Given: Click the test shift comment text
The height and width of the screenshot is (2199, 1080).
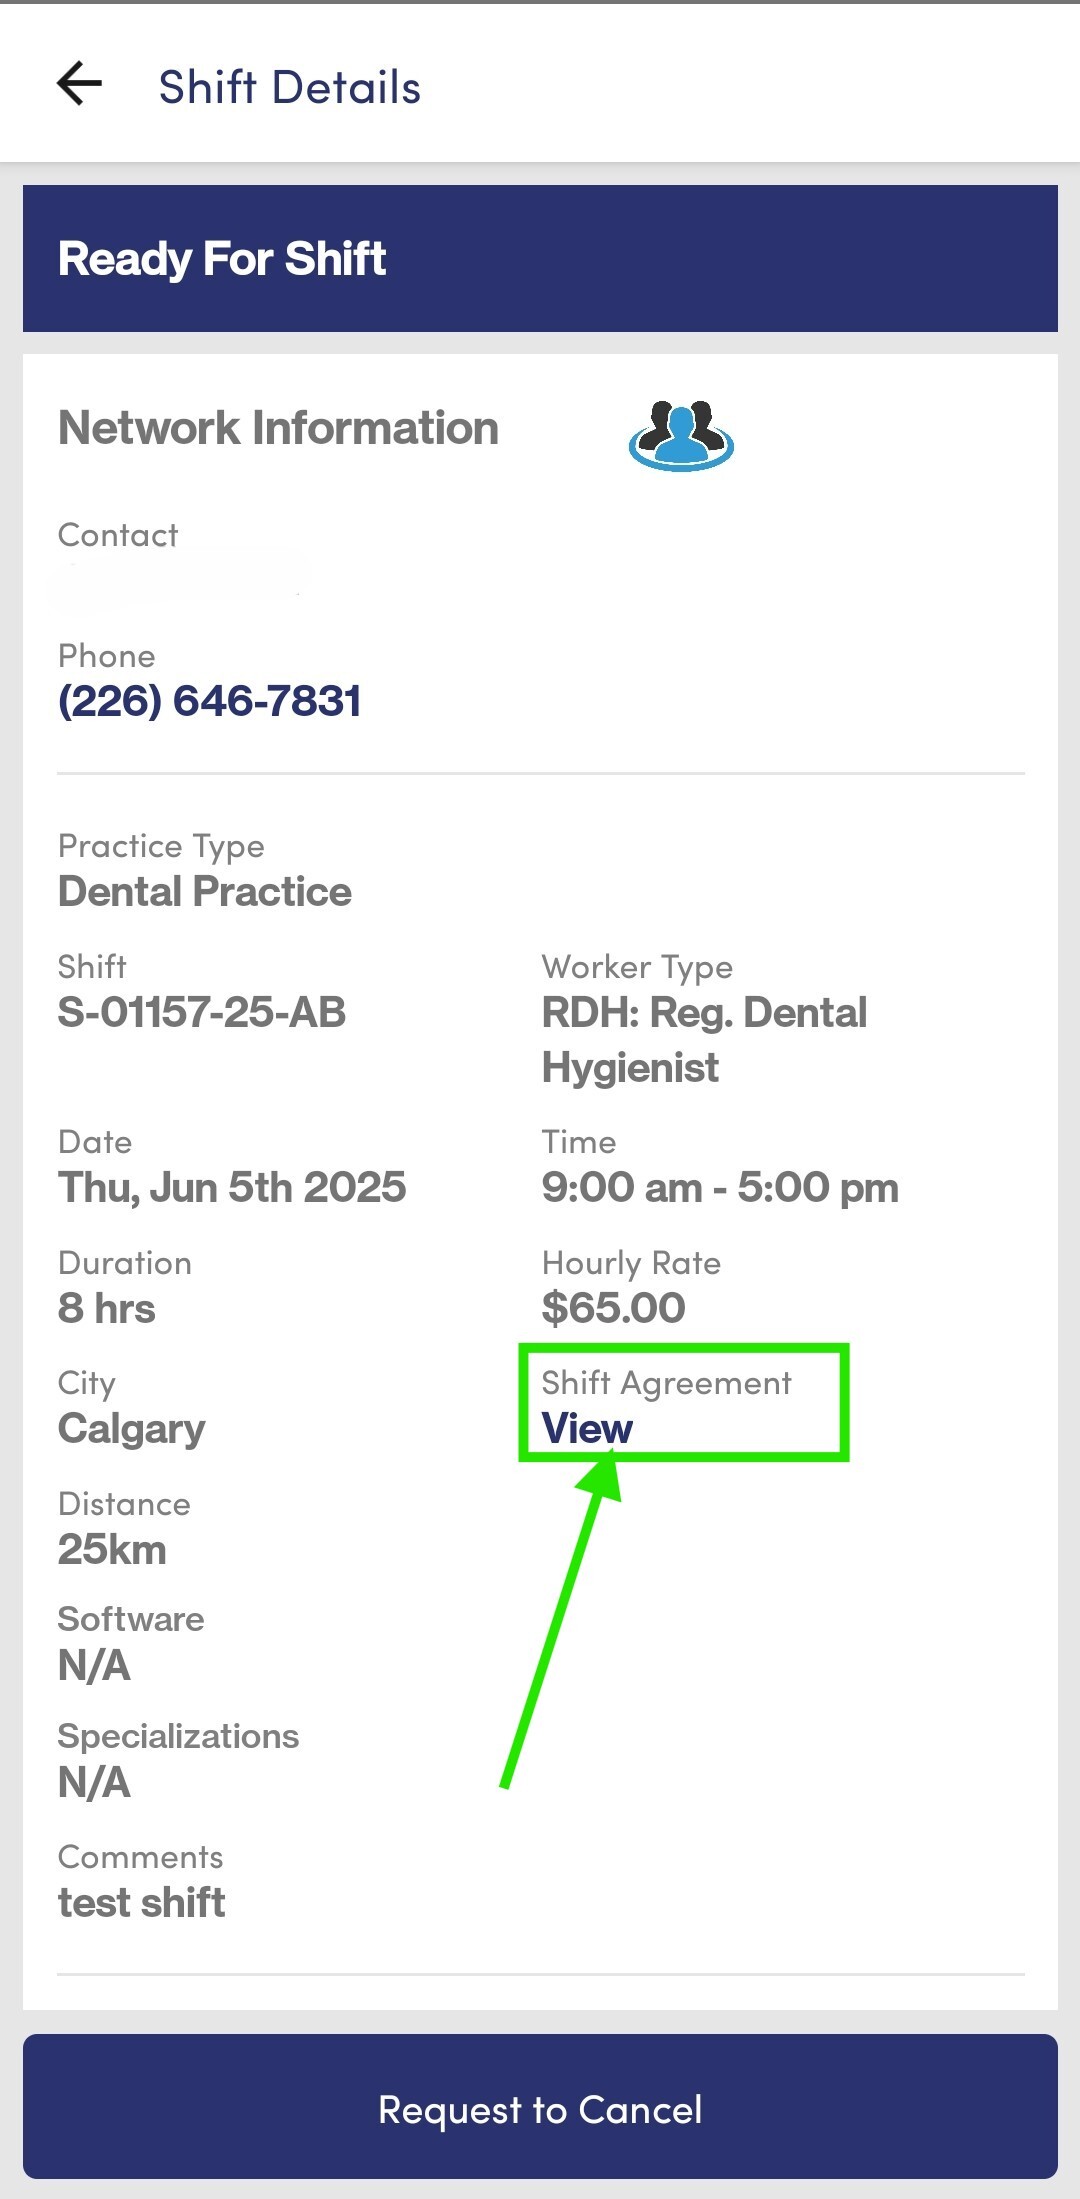Looking at the screenshot, I should tap(142, 1902).
